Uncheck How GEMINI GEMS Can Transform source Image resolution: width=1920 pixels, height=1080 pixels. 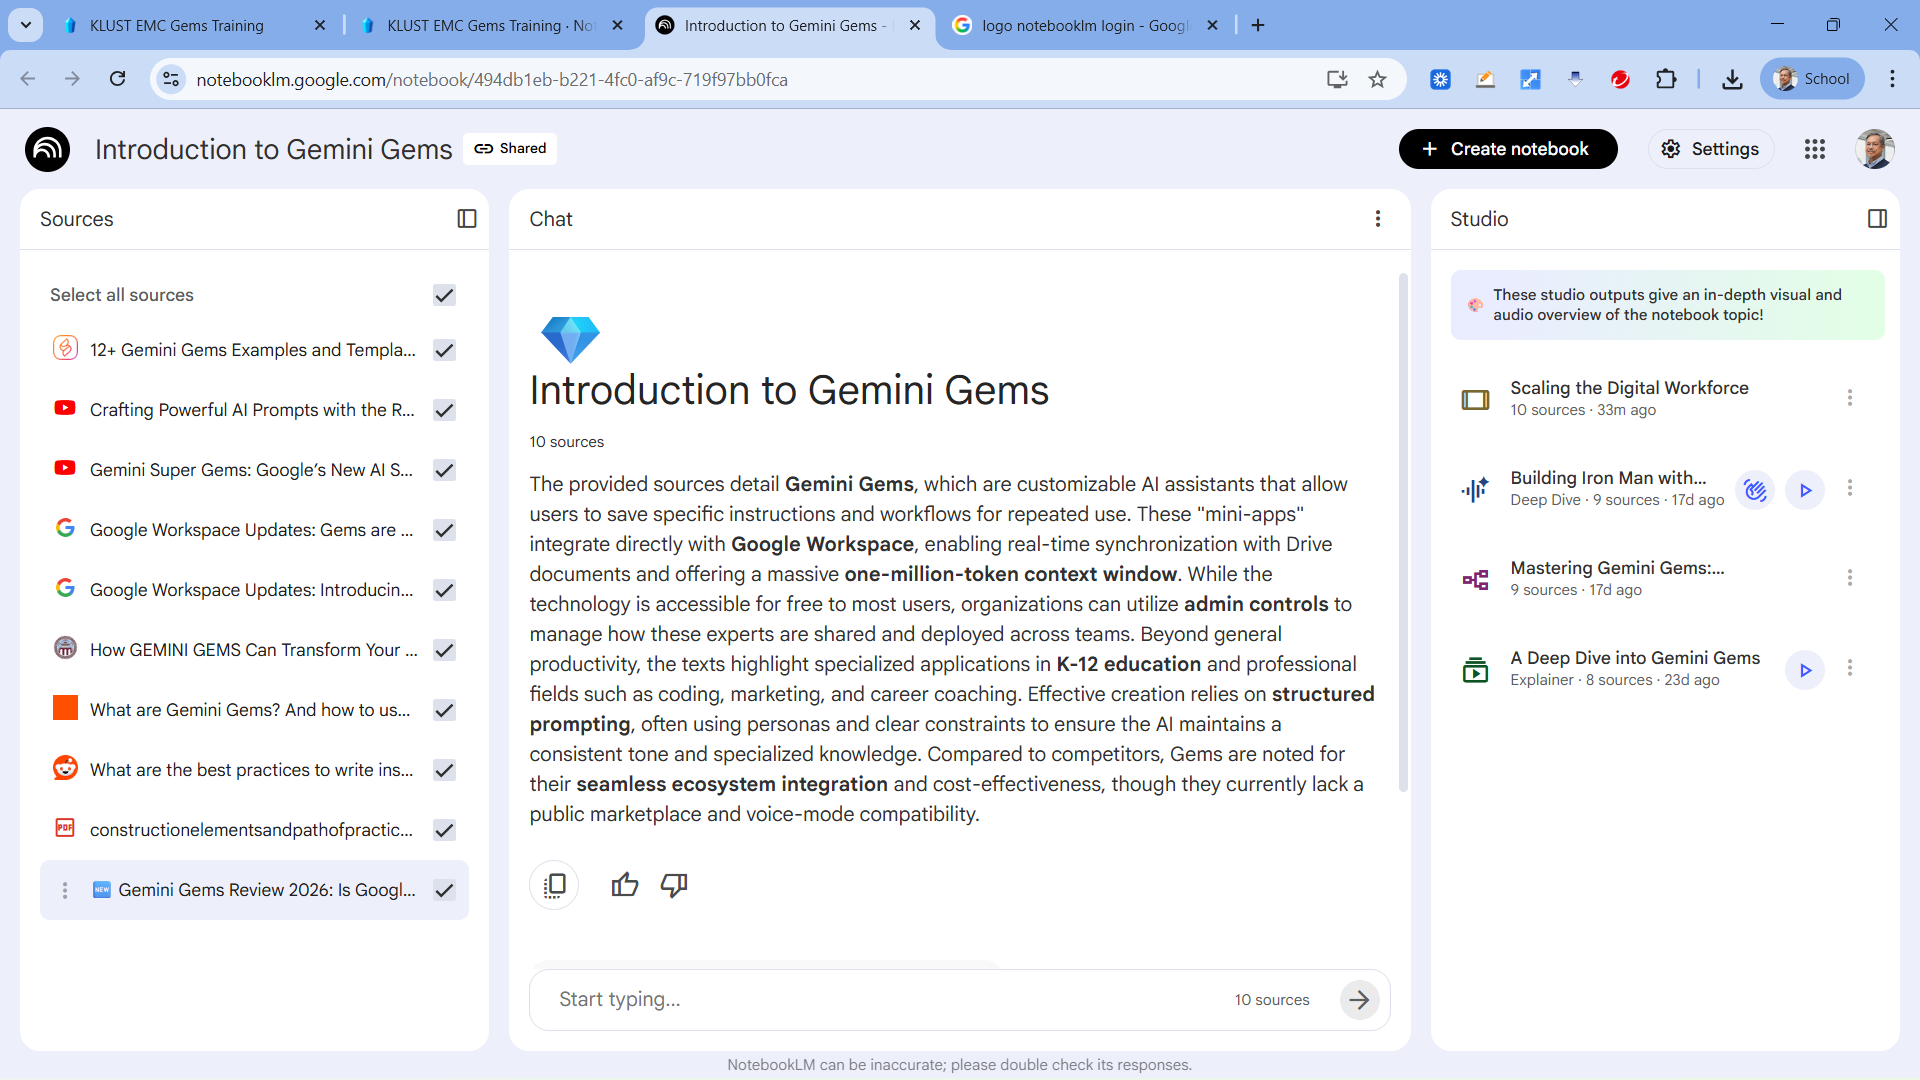tap(445, 650)
